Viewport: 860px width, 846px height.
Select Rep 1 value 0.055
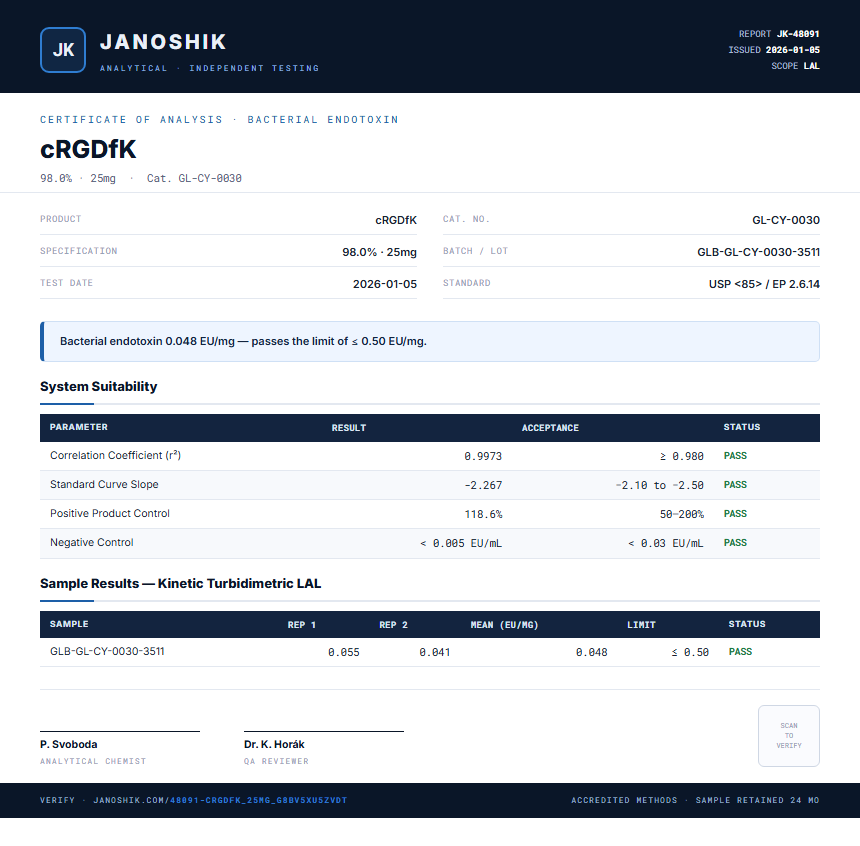coord(344,652)
